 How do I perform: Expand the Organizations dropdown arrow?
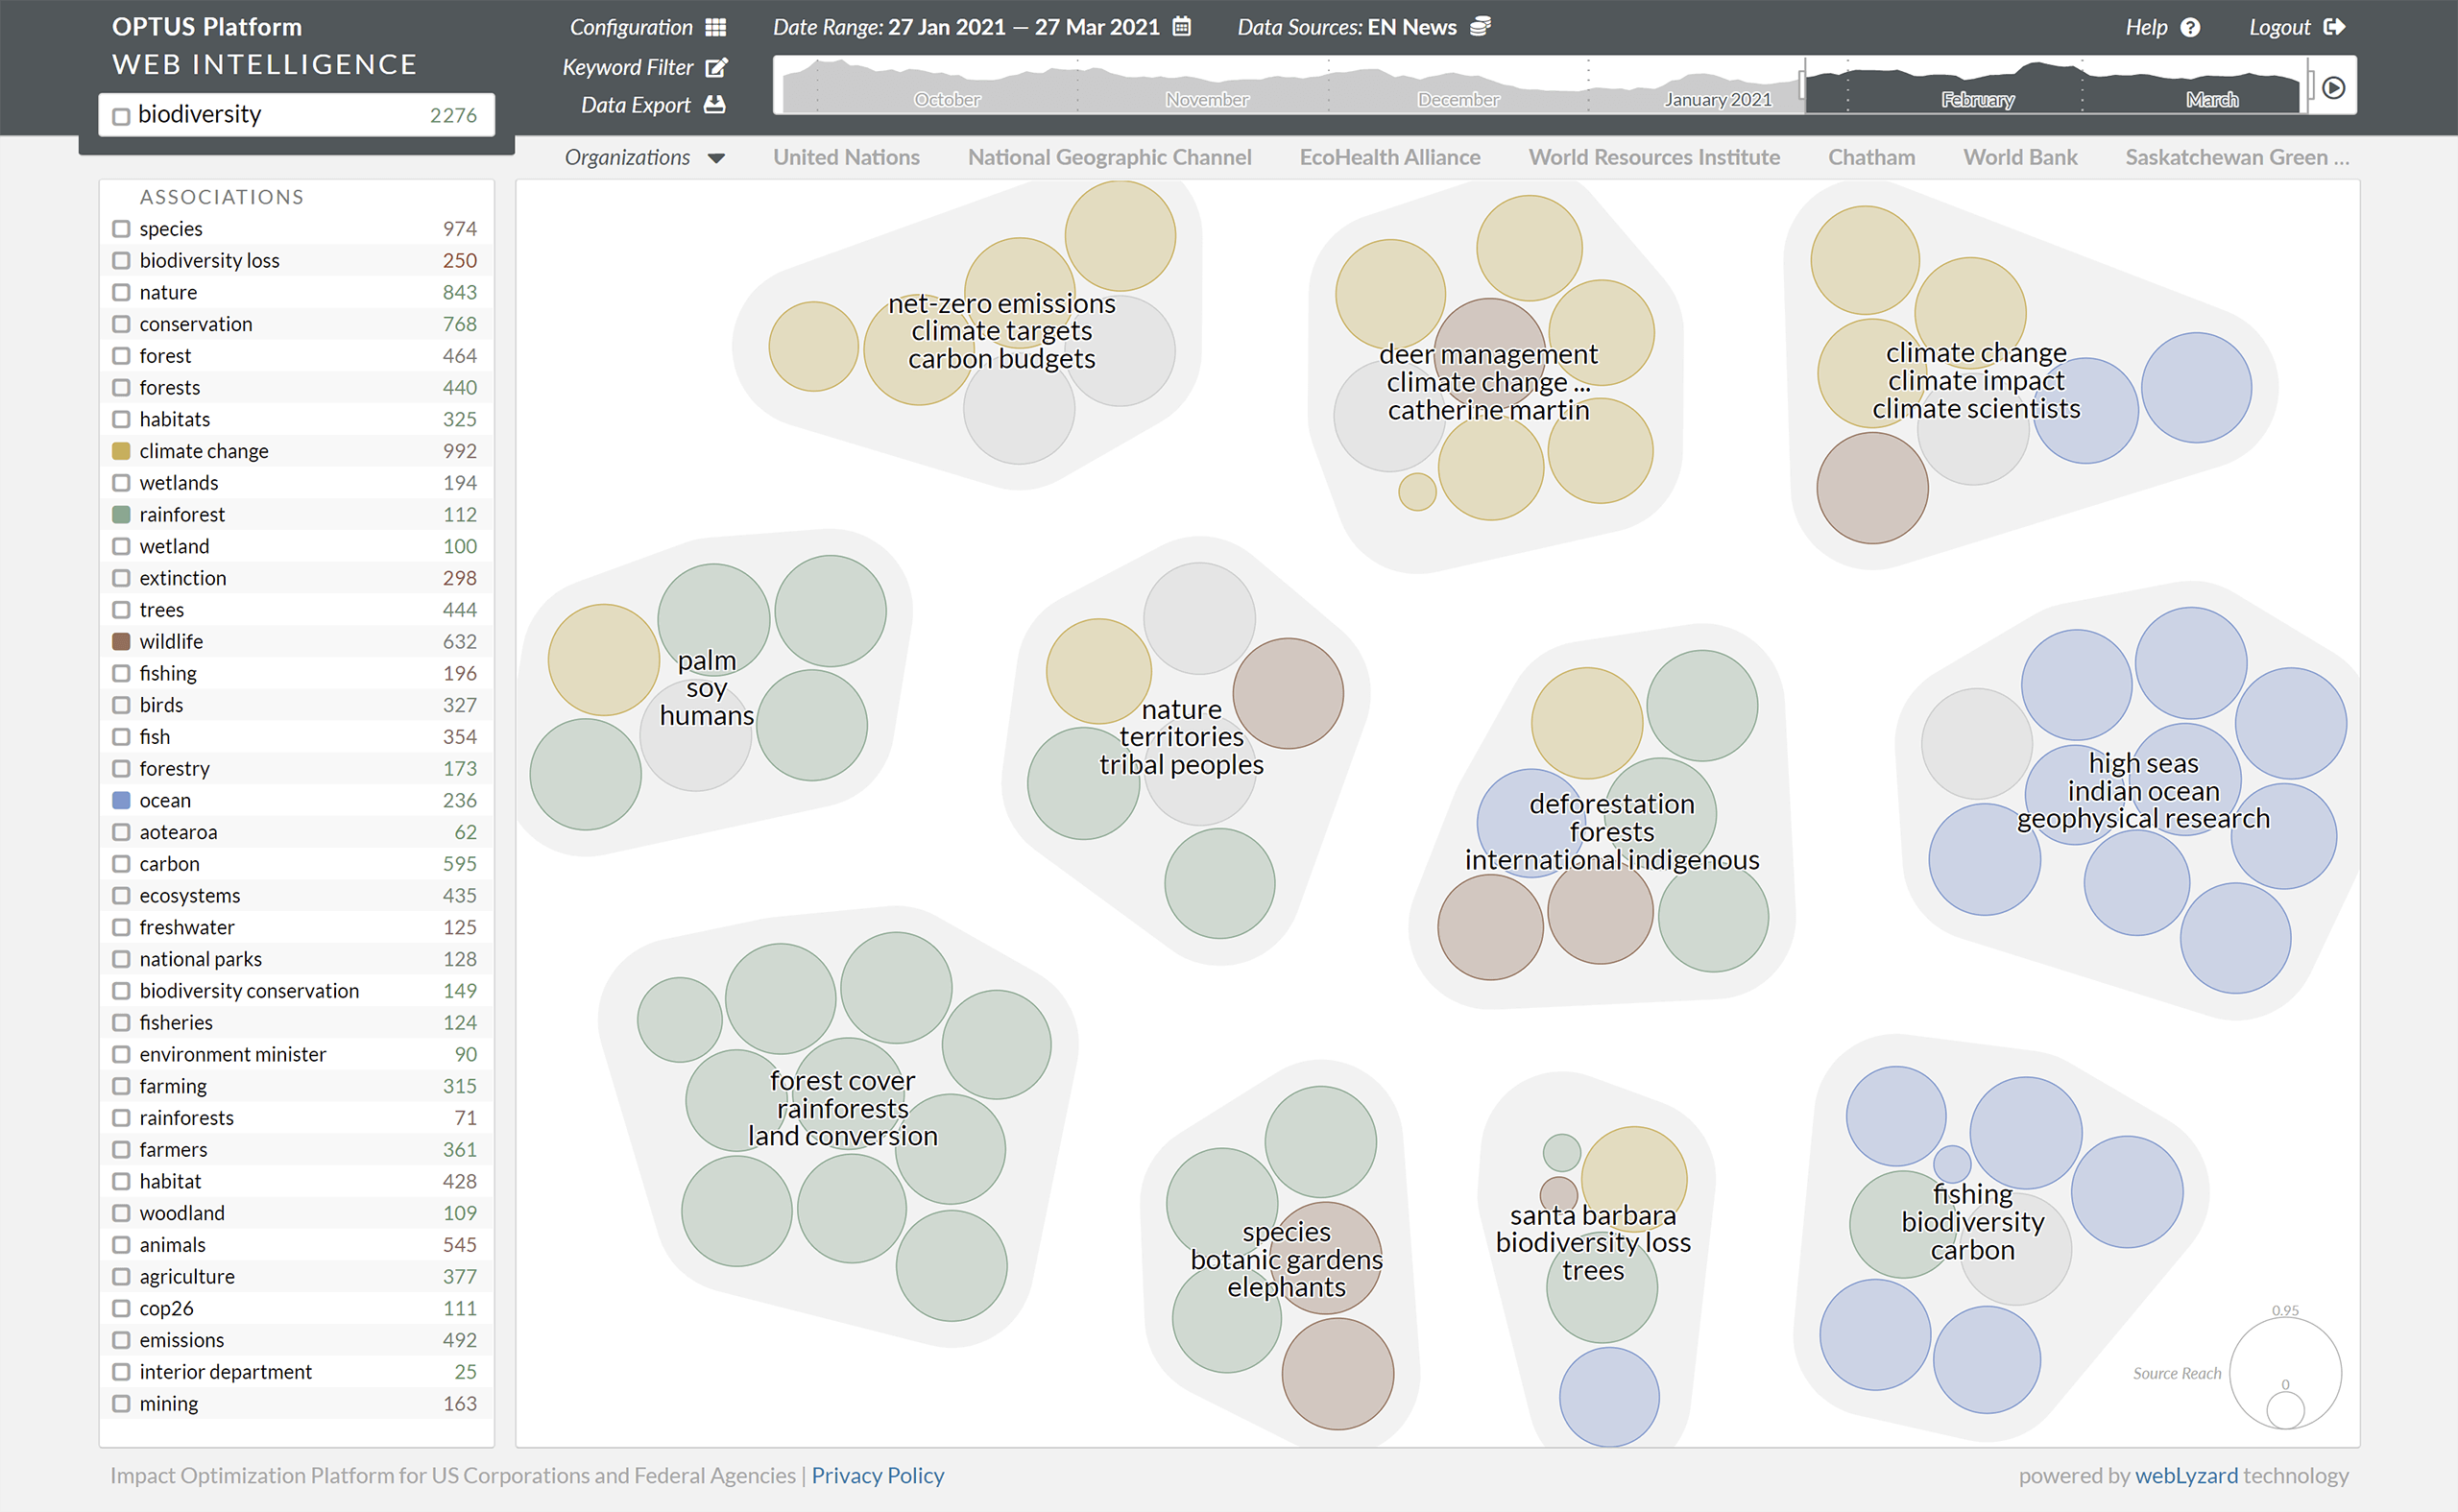pyautogui.click(x=716, y=158)
